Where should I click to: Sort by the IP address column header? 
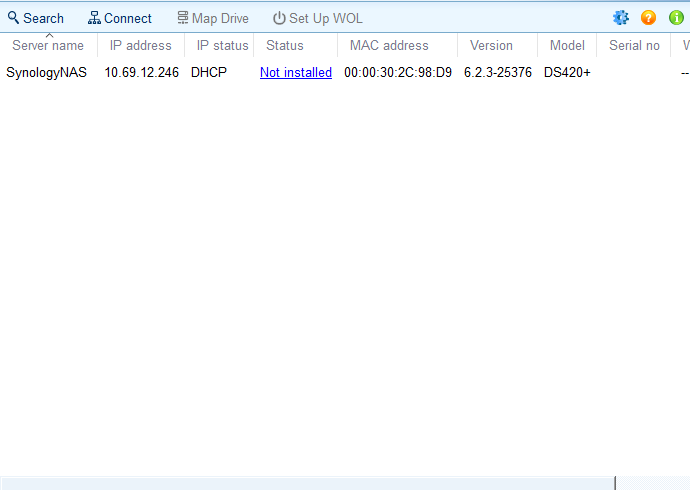coord(140,45)
